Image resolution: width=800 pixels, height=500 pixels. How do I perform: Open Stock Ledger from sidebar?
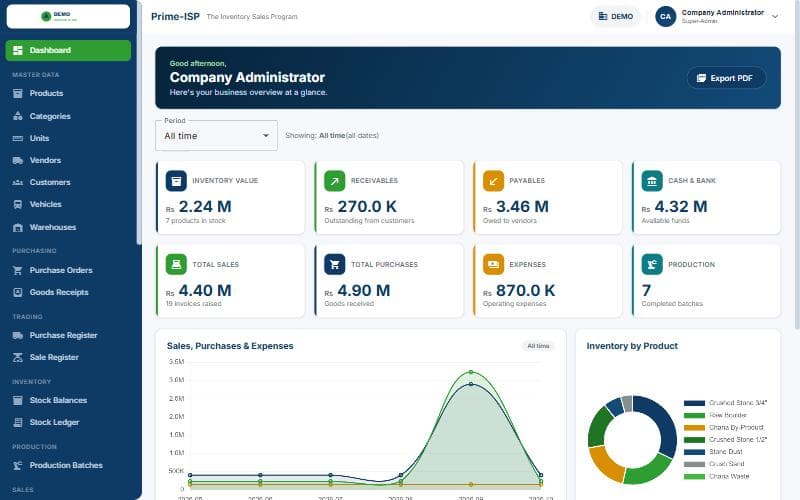coord(68,422)
